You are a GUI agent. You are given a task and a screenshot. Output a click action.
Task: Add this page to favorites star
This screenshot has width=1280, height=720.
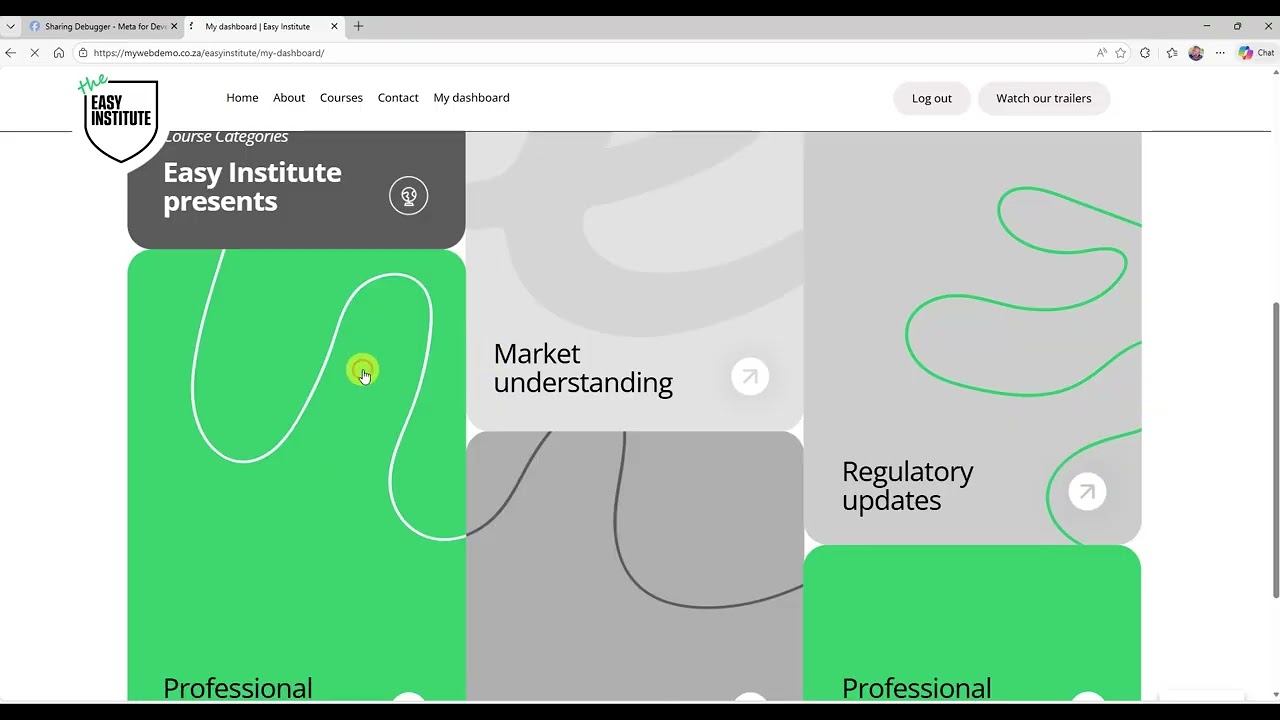tap(1121, 53)
